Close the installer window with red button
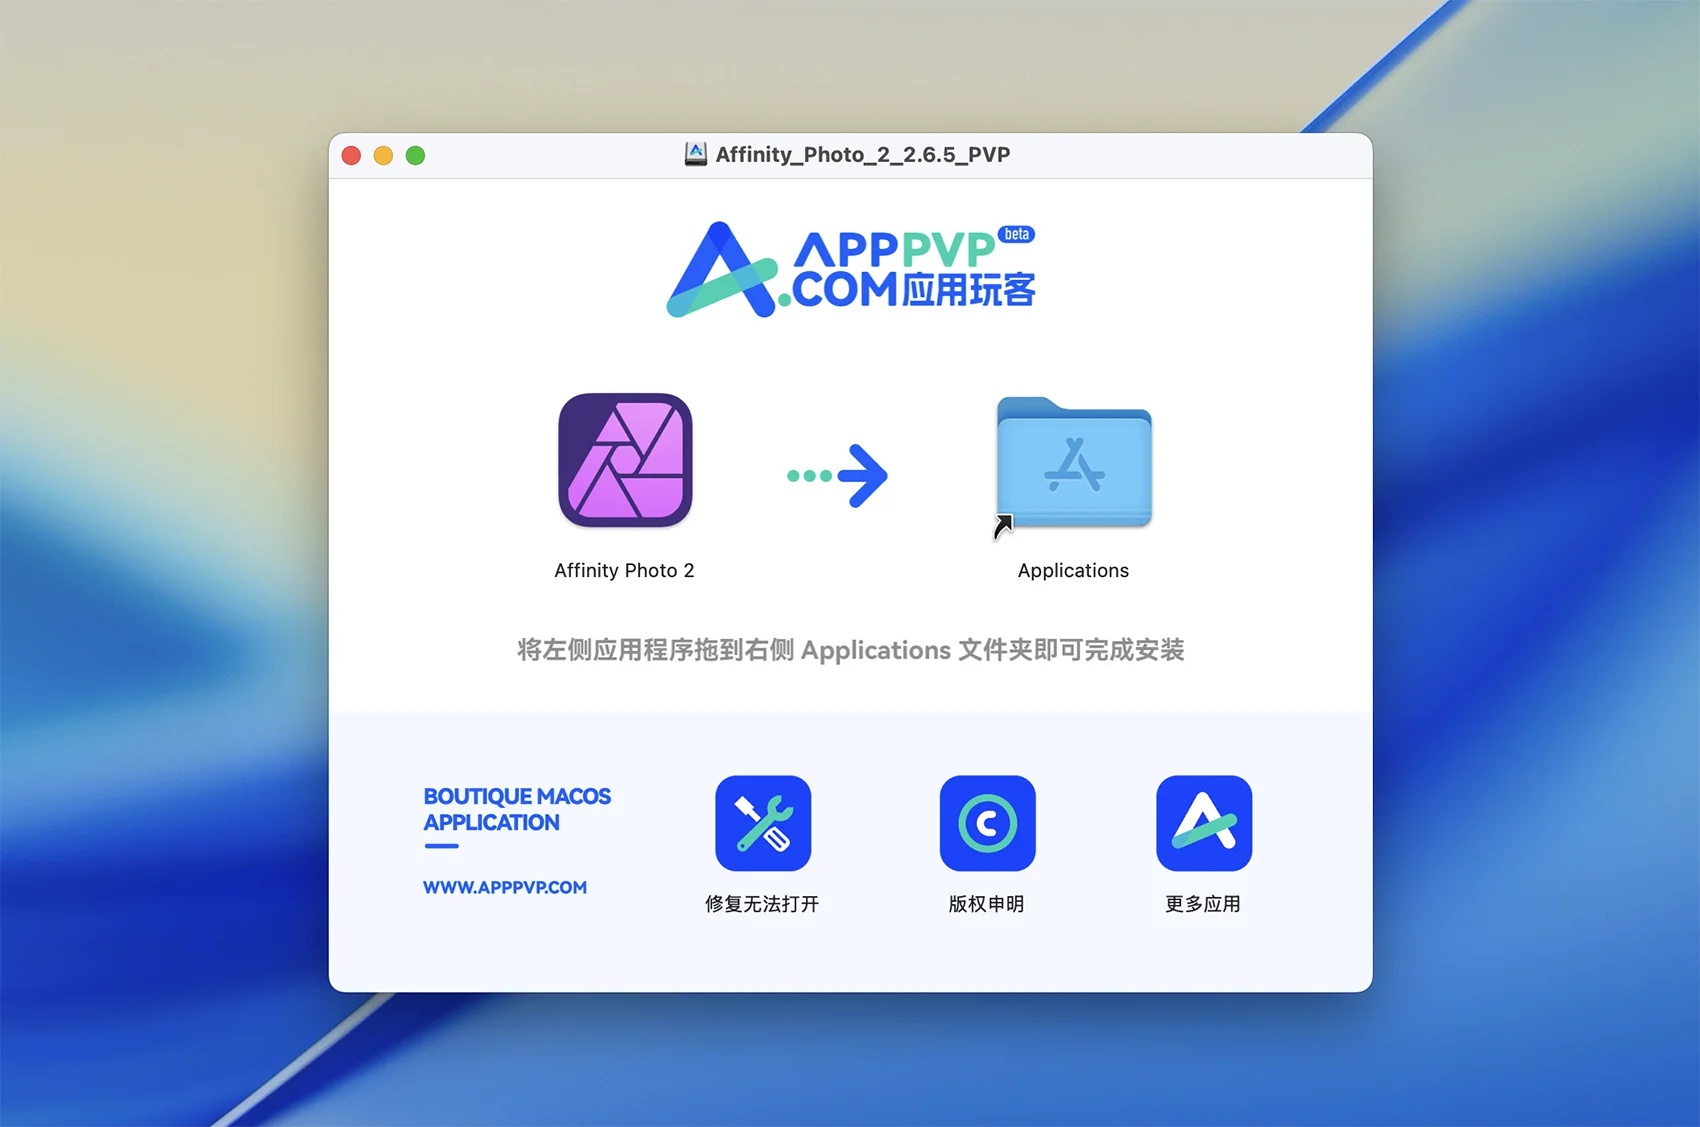Image resolution: width=1700 pixels, height=1127 pixels. pyautogui.click(x=351, y=155)
